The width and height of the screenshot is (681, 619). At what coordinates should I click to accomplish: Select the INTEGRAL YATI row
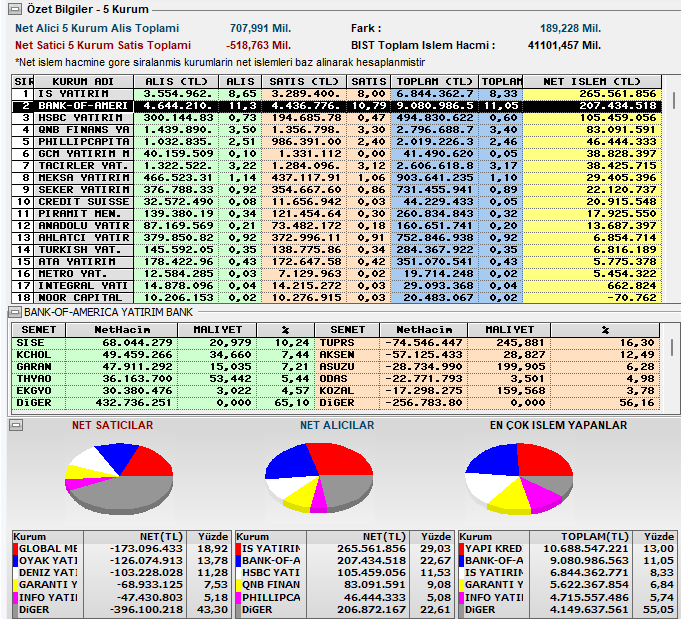coord(337,286)
